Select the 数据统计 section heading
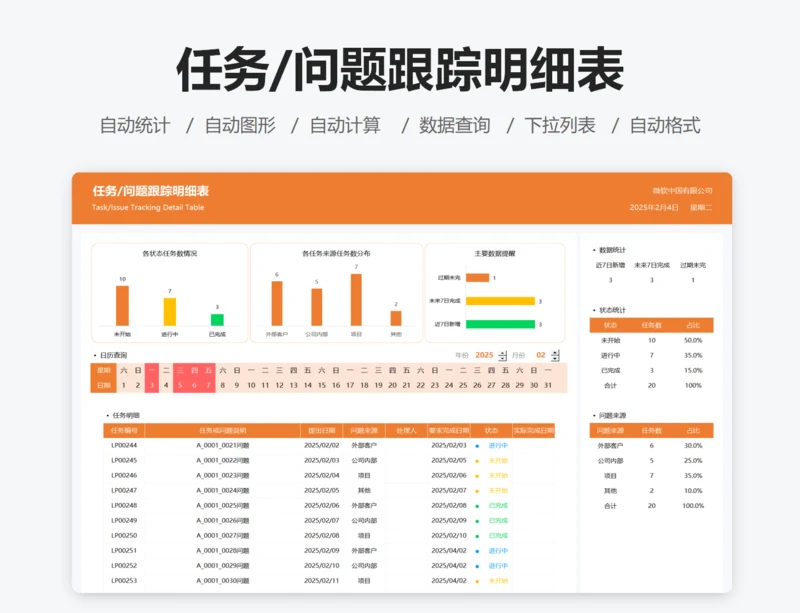This screenshot has width=800, height=613. (x=612, y=250)
